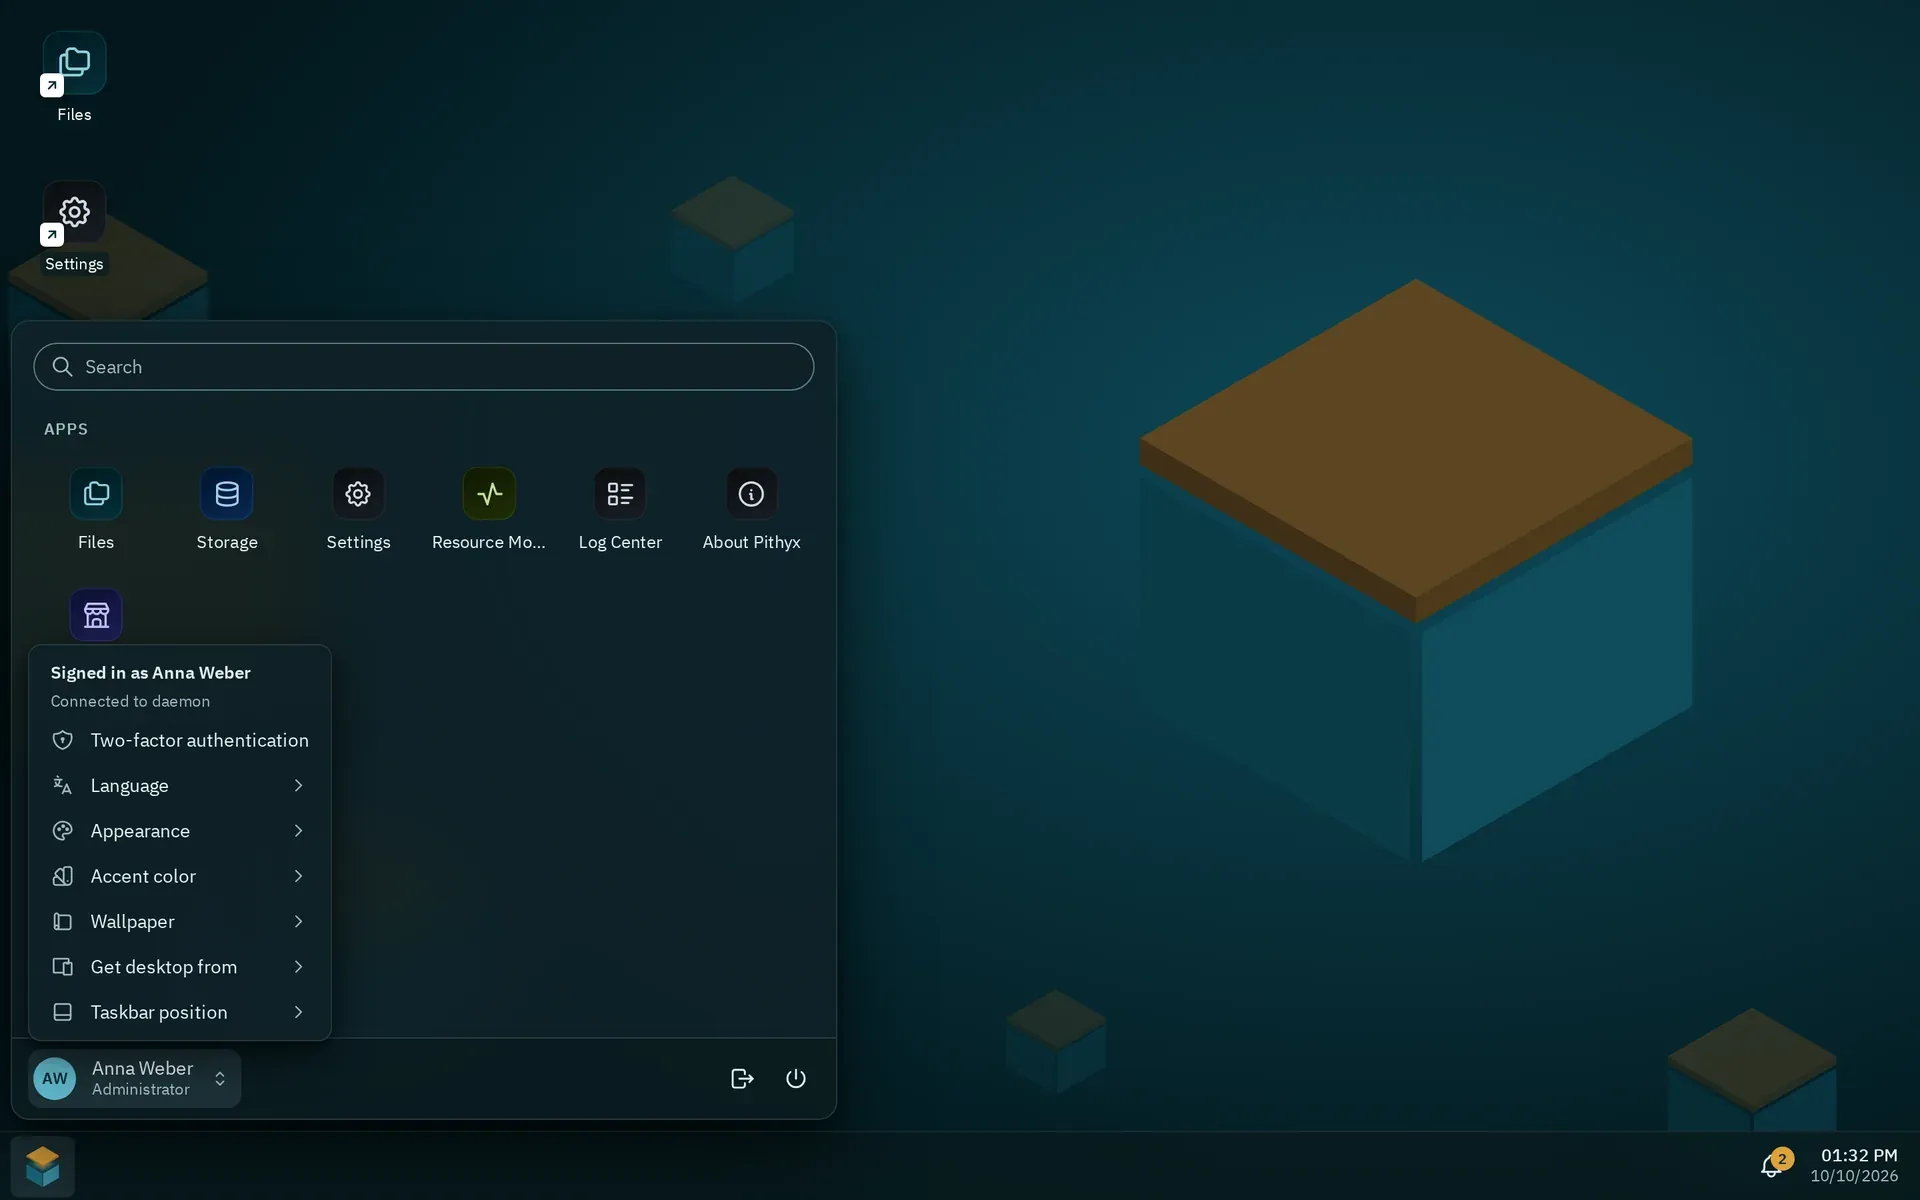Viewport: 1920px width, 1200px height.
Task: Click the AW user avatar
Action: pyautogui.click(x=55, y=1078)
